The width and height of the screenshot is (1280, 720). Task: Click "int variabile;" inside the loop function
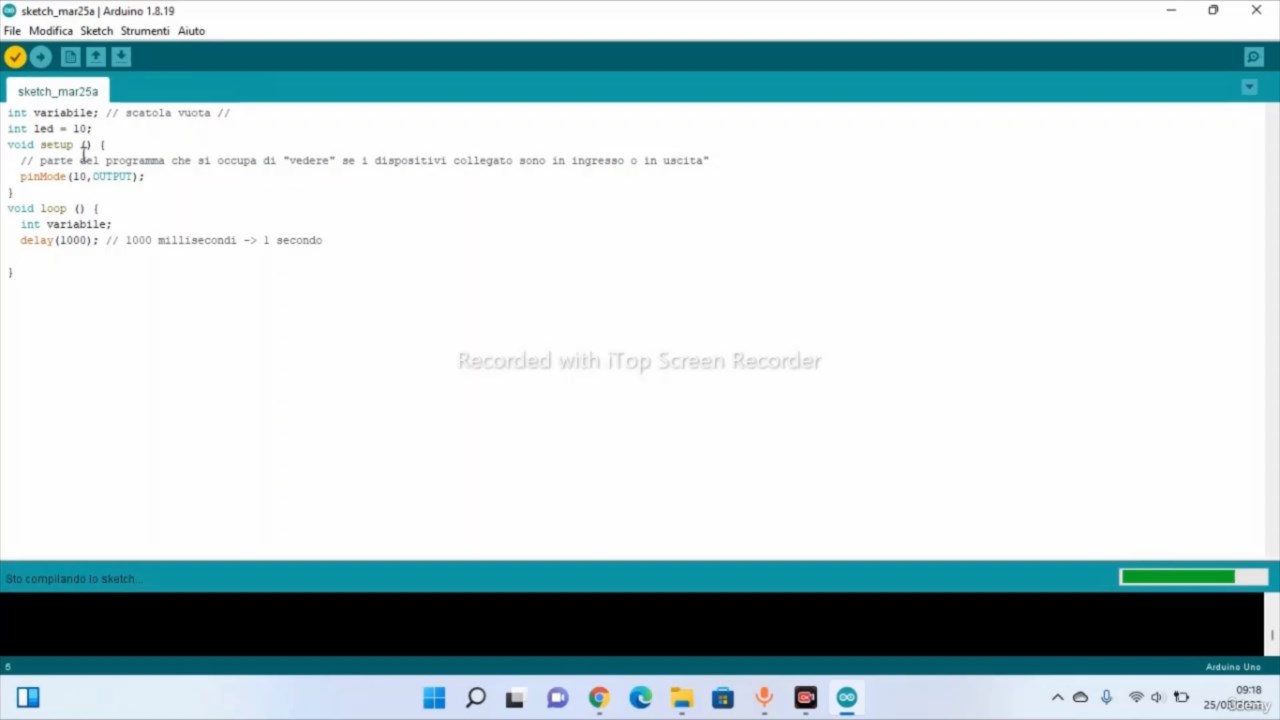(66, 225)
